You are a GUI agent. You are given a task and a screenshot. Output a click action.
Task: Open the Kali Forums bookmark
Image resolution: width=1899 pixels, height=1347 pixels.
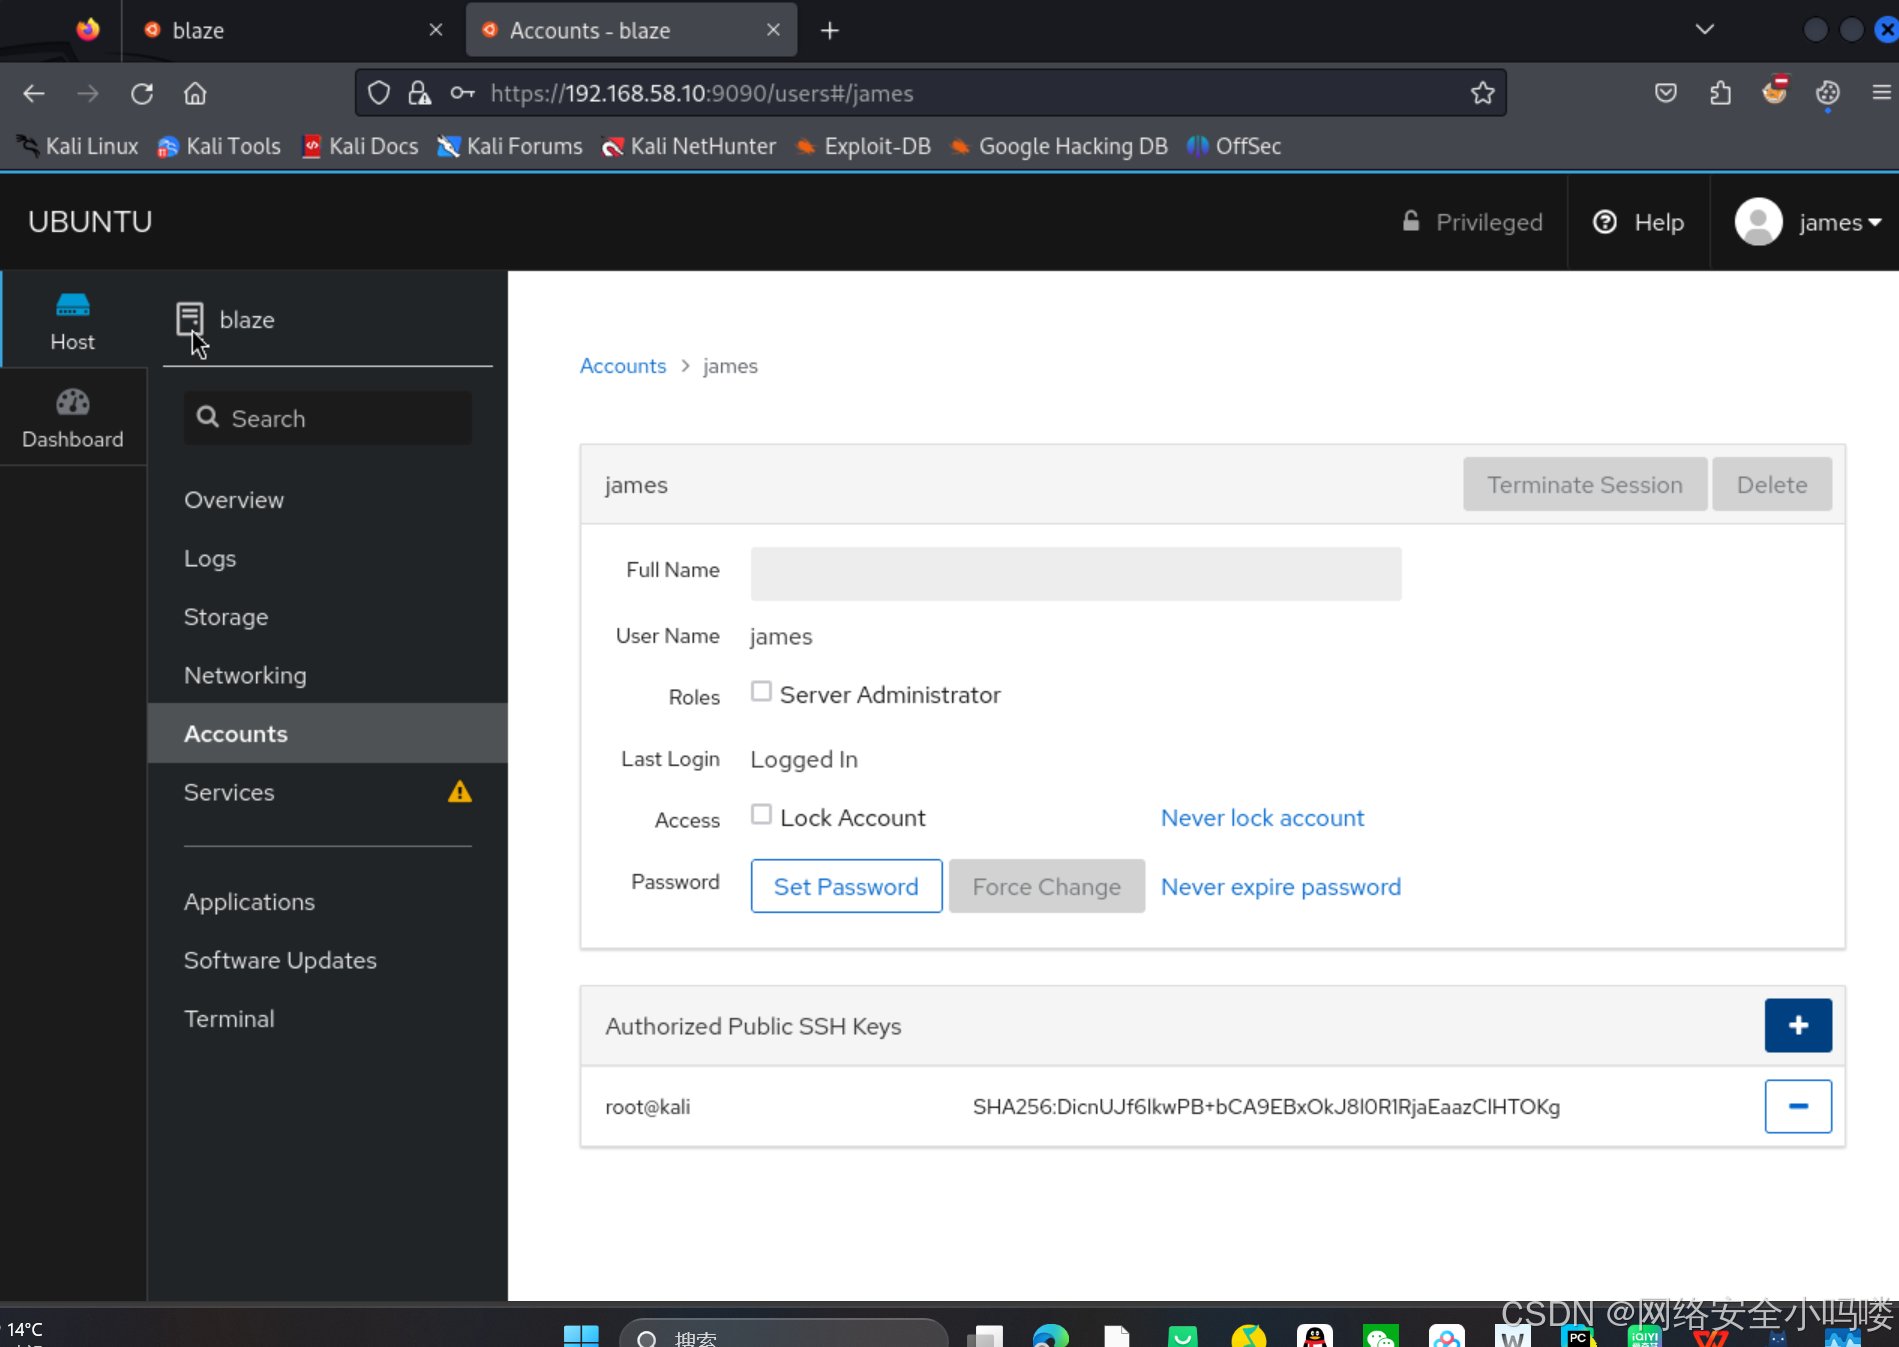coord(510,146)
